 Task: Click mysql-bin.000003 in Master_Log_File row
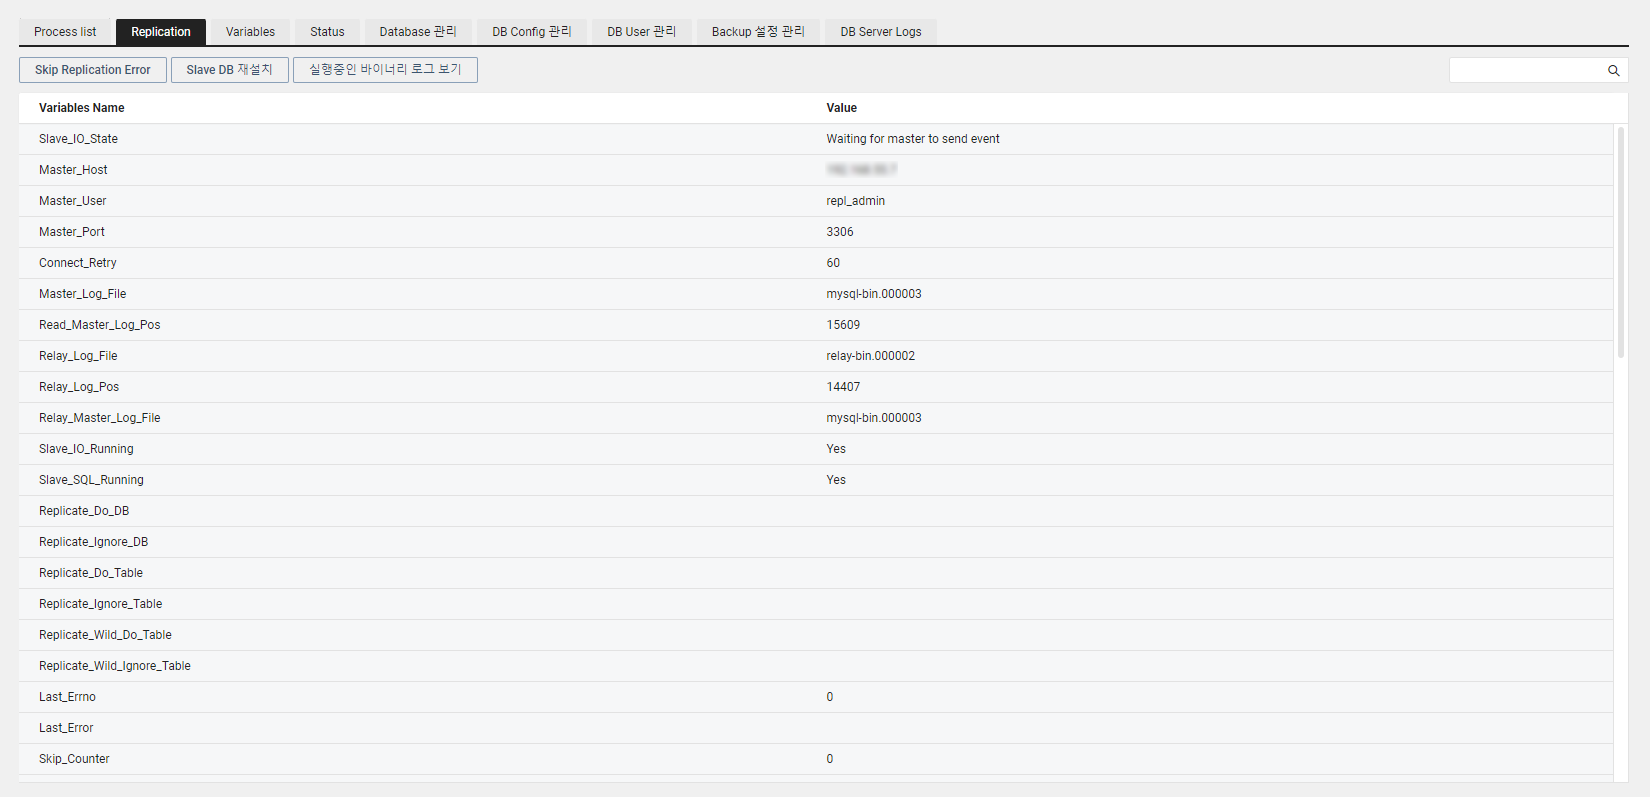[x=874, y=294]
